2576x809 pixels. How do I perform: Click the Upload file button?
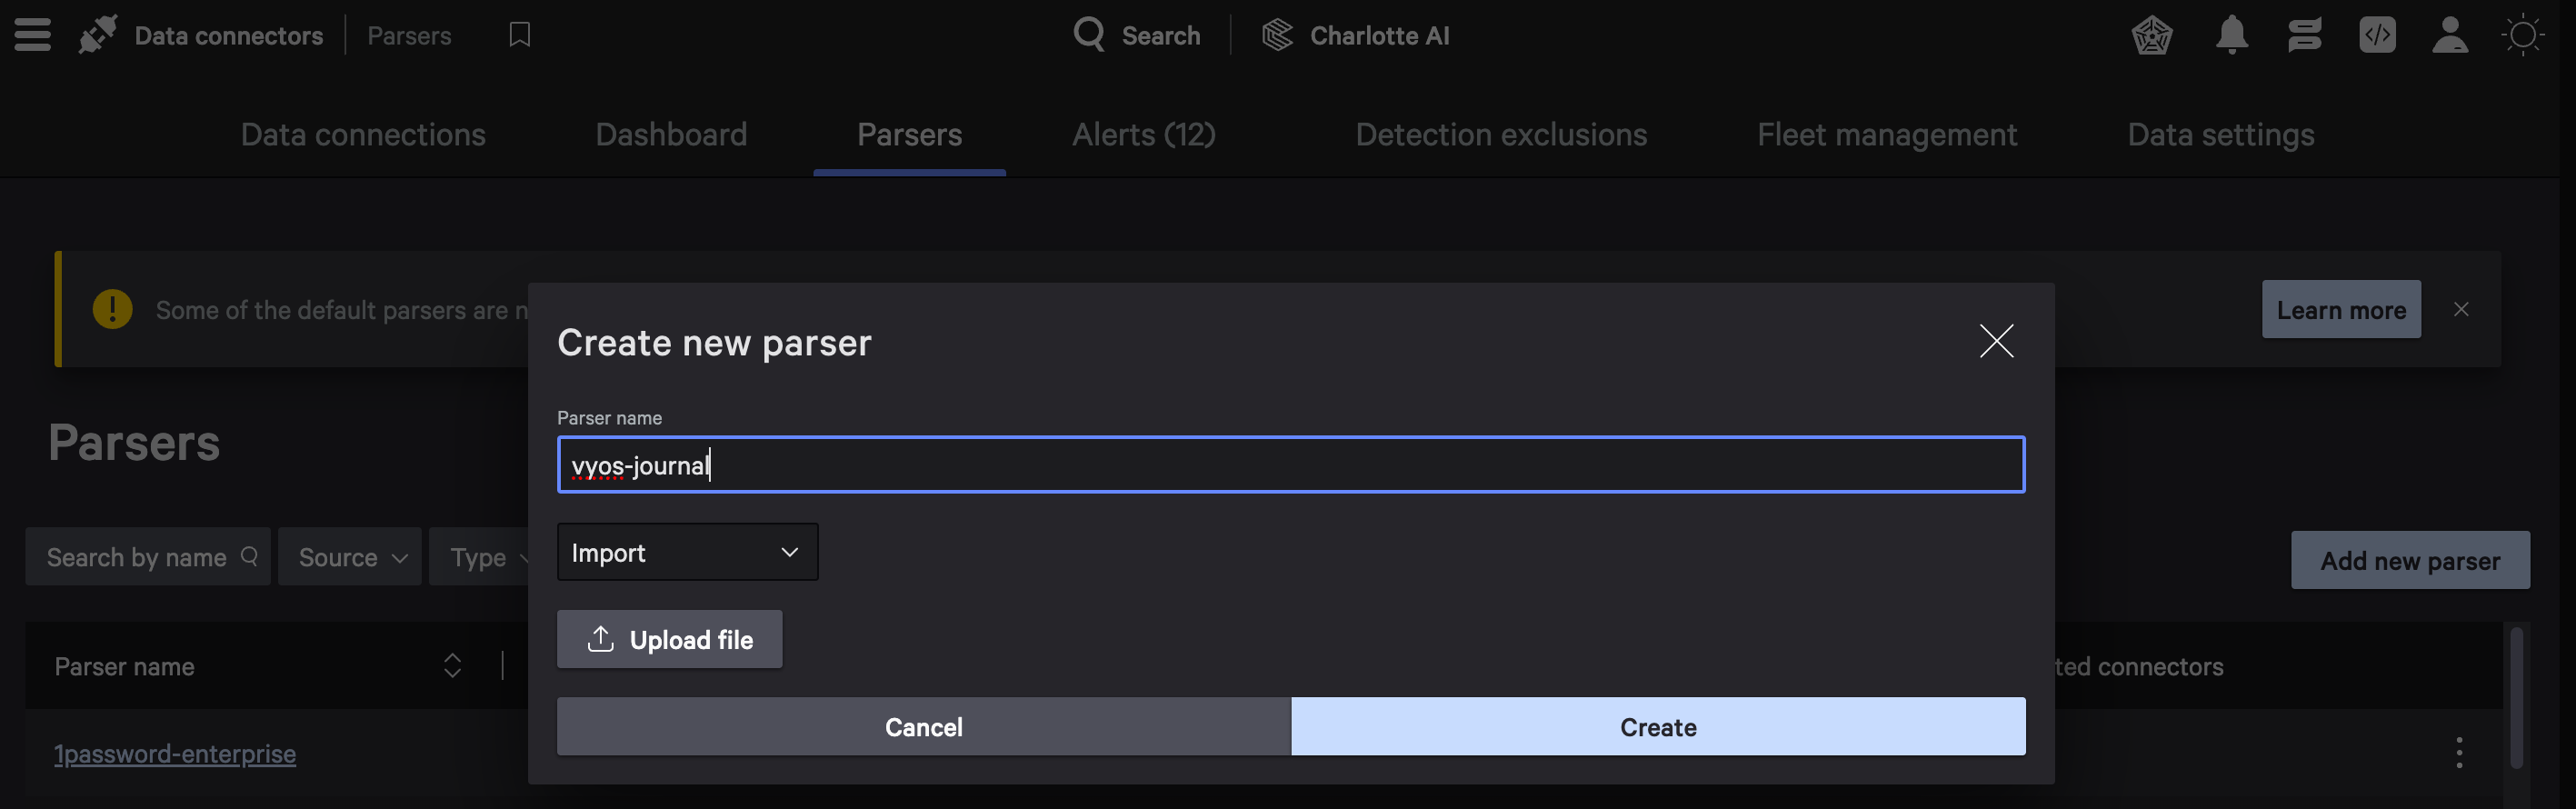tap(669, 639)
